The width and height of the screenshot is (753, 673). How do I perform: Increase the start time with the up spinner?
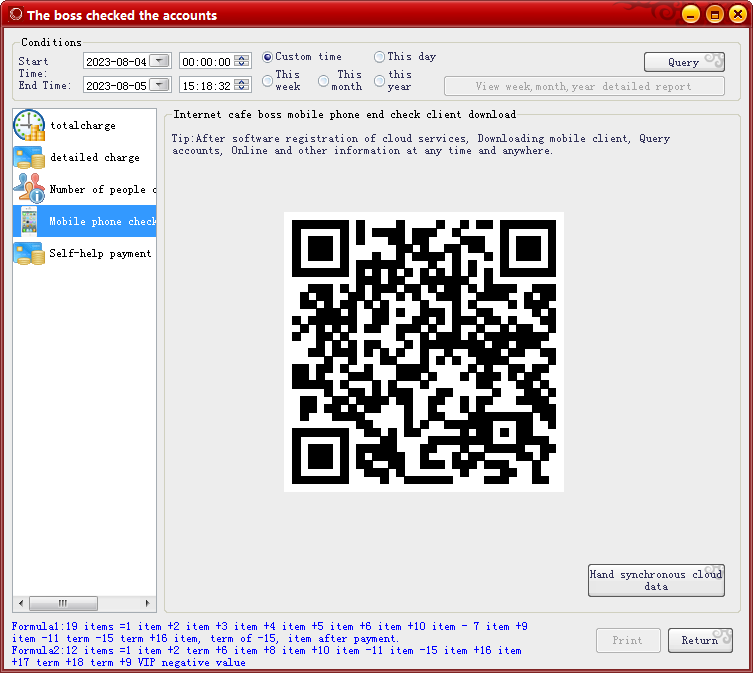point(242,58)
